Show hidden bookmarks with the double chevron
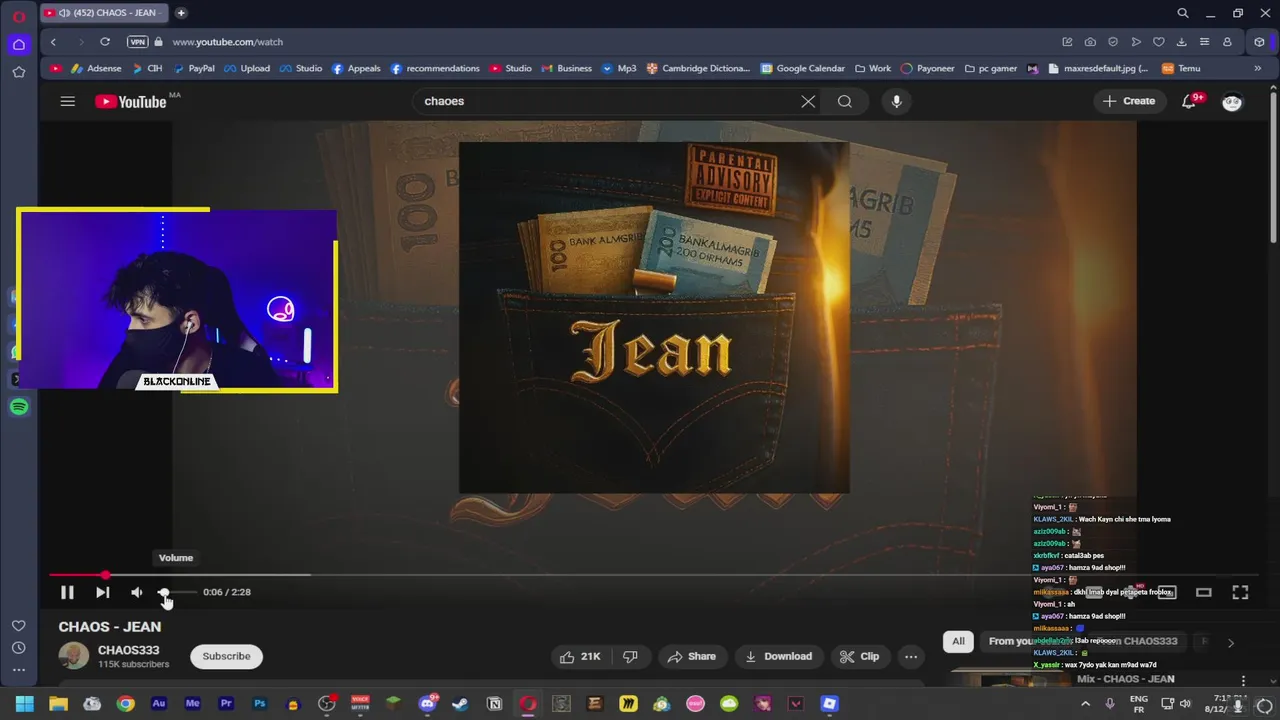 coord(1257,69)
